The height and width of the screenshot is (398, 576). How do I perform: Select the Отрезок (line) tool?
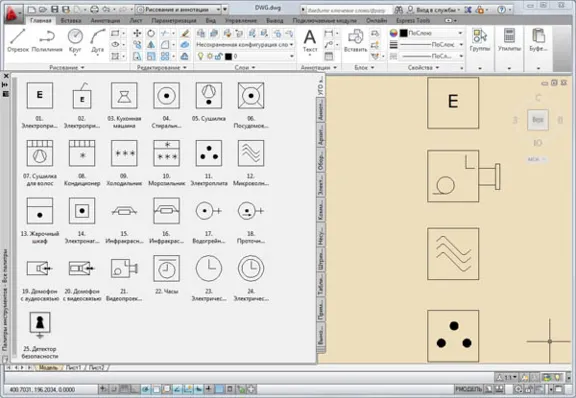[x=18, y=40]
